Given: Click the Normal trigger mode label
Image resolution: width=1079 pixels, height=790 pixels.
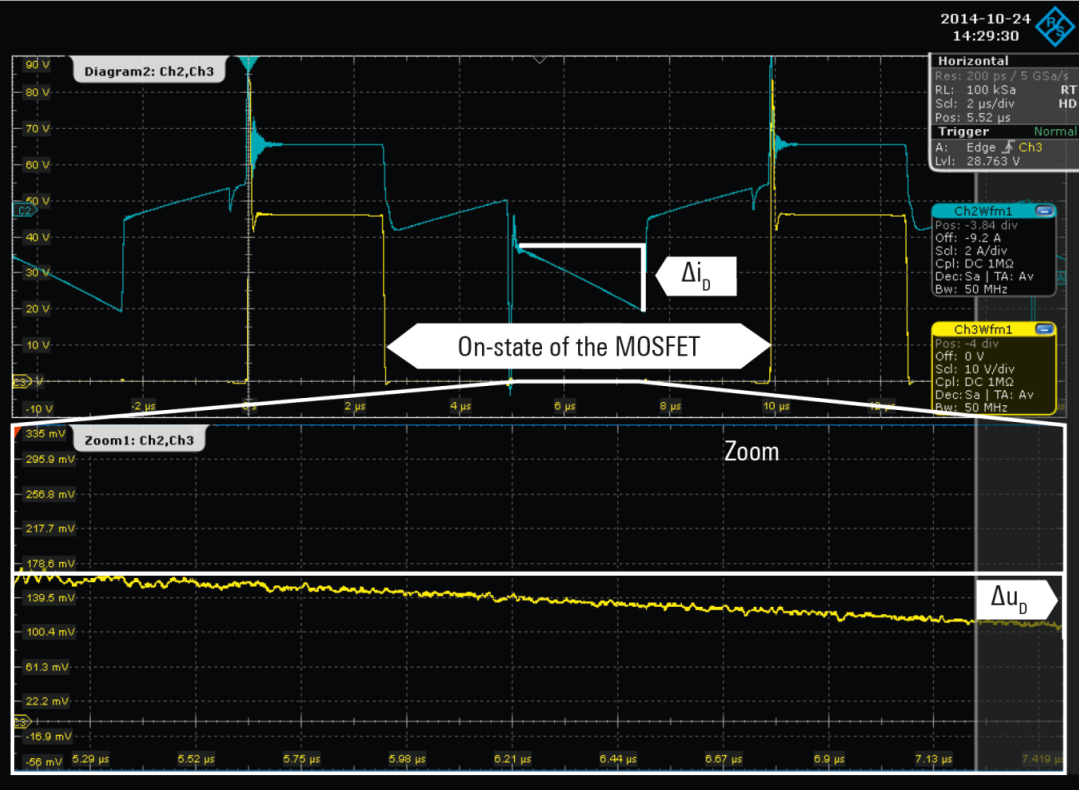Looking at the screenshot, I should point(1055,132).
